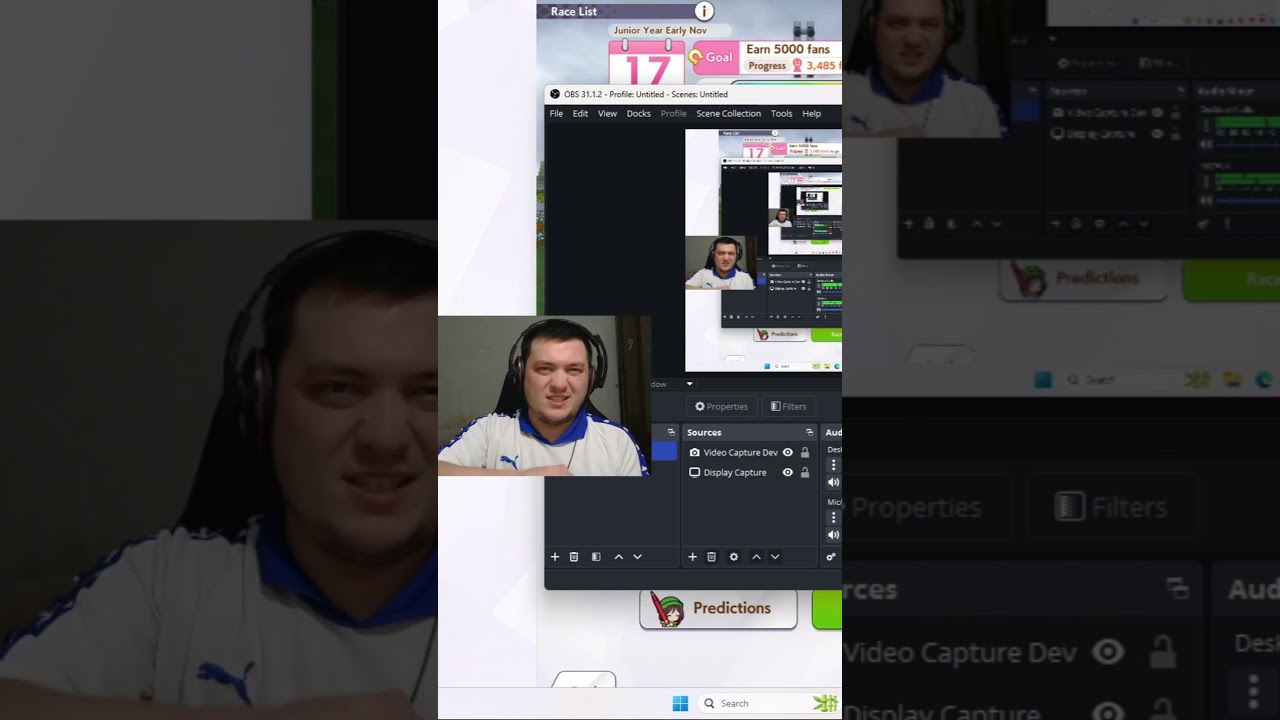Open the View menu in OBS
This screenshot has width=1280, height=720.
click(607, 113)
